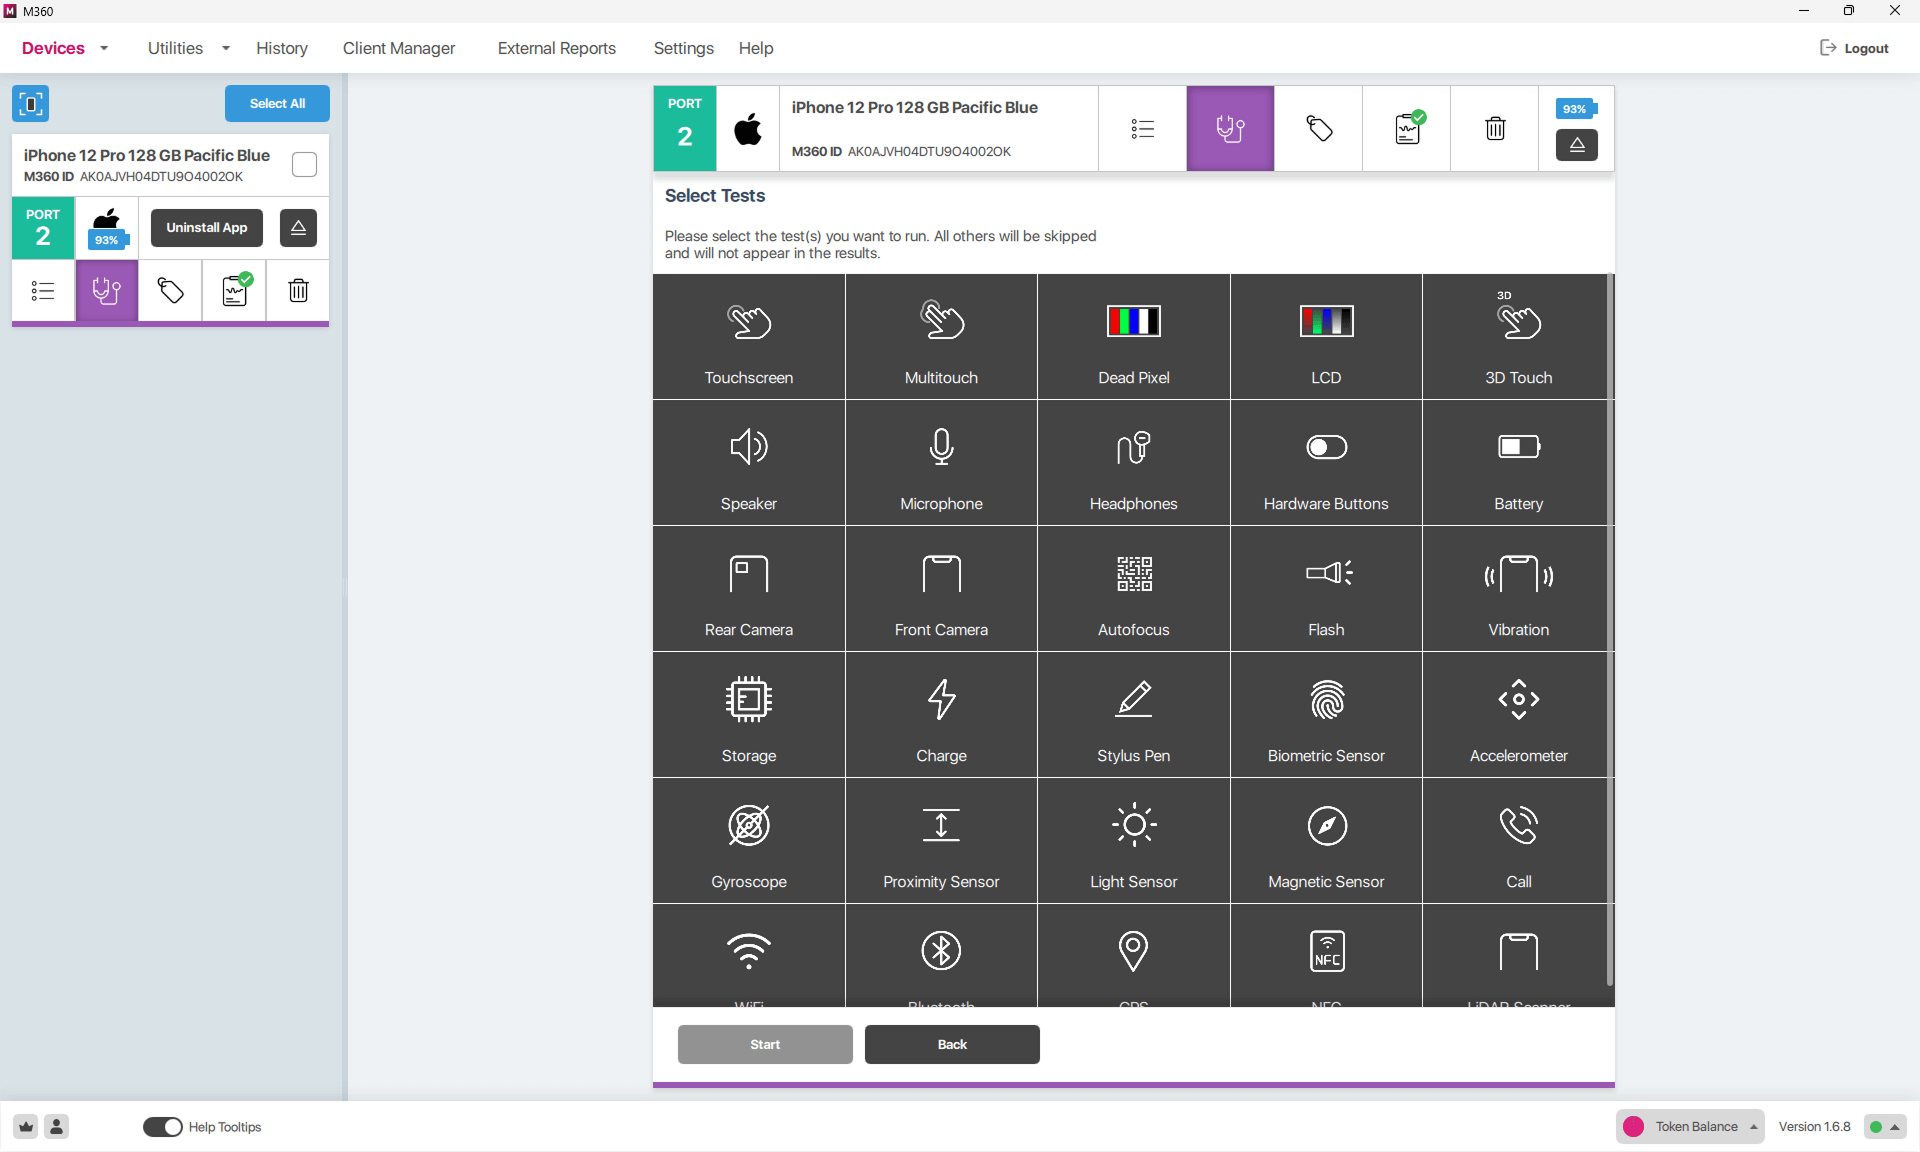This screenshot has height=1152, width=1920.
Task: Pick the Light Sensor test
Action: coord(1134,841)
